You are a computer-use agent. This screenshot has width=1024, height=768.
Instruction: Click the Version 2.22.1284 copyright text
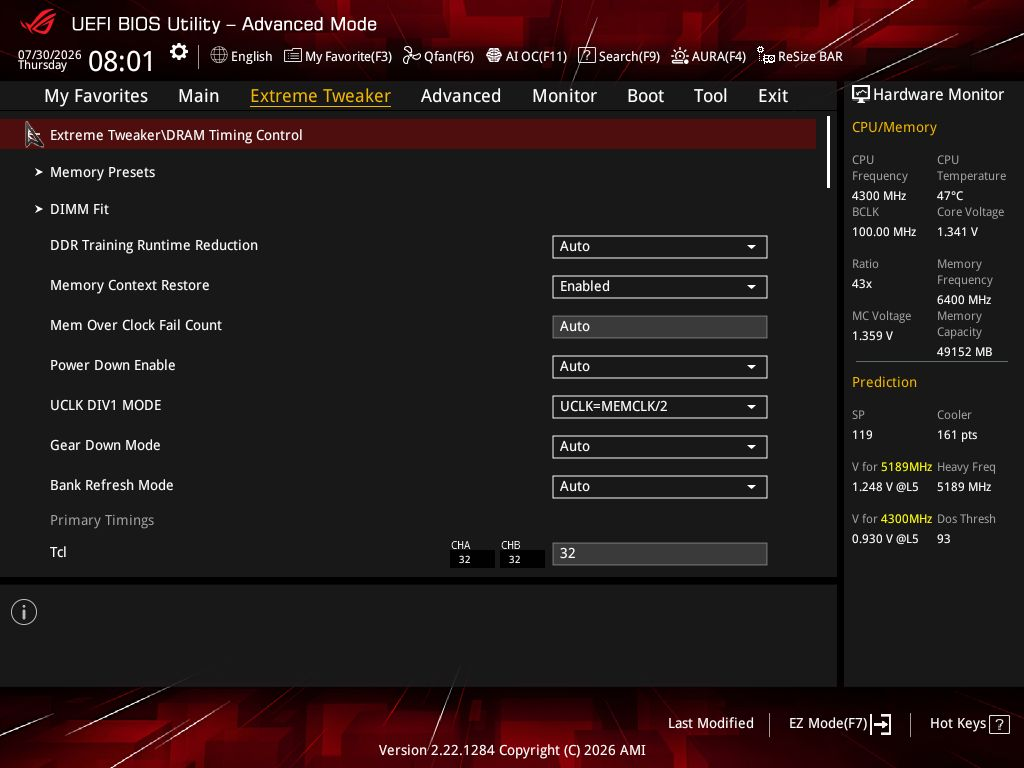pos(512,750)
